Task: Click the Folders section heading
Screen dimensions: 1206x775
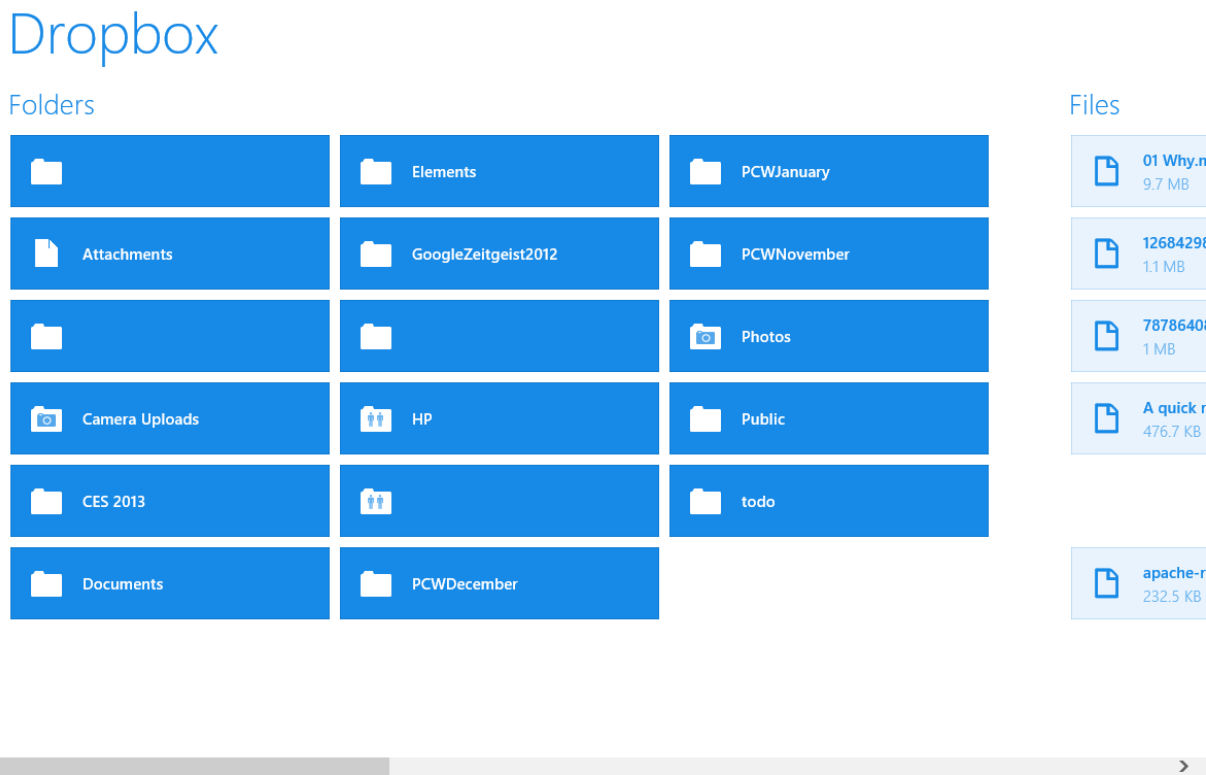Action: click(51, 105)
